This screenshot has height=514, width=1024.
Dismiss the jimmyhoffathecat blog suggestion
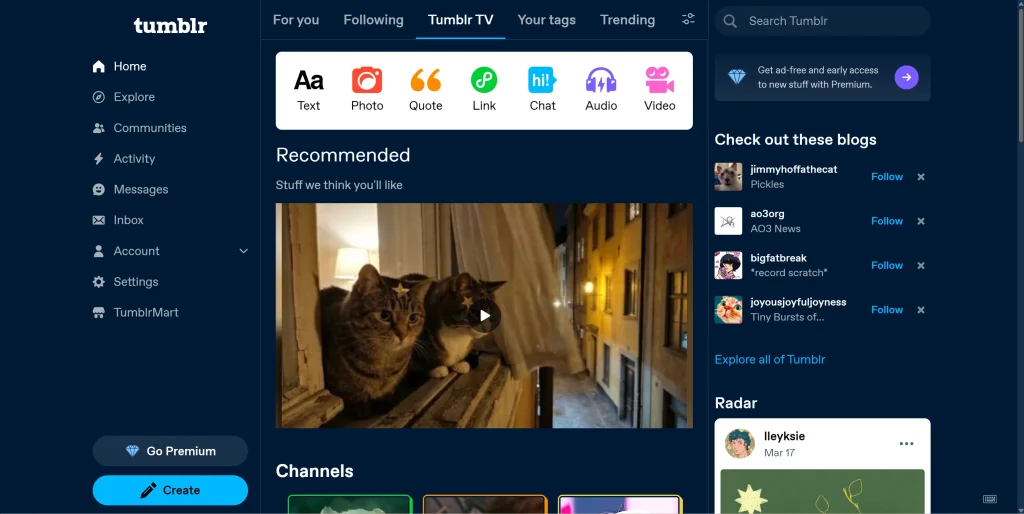click(921, 177)
